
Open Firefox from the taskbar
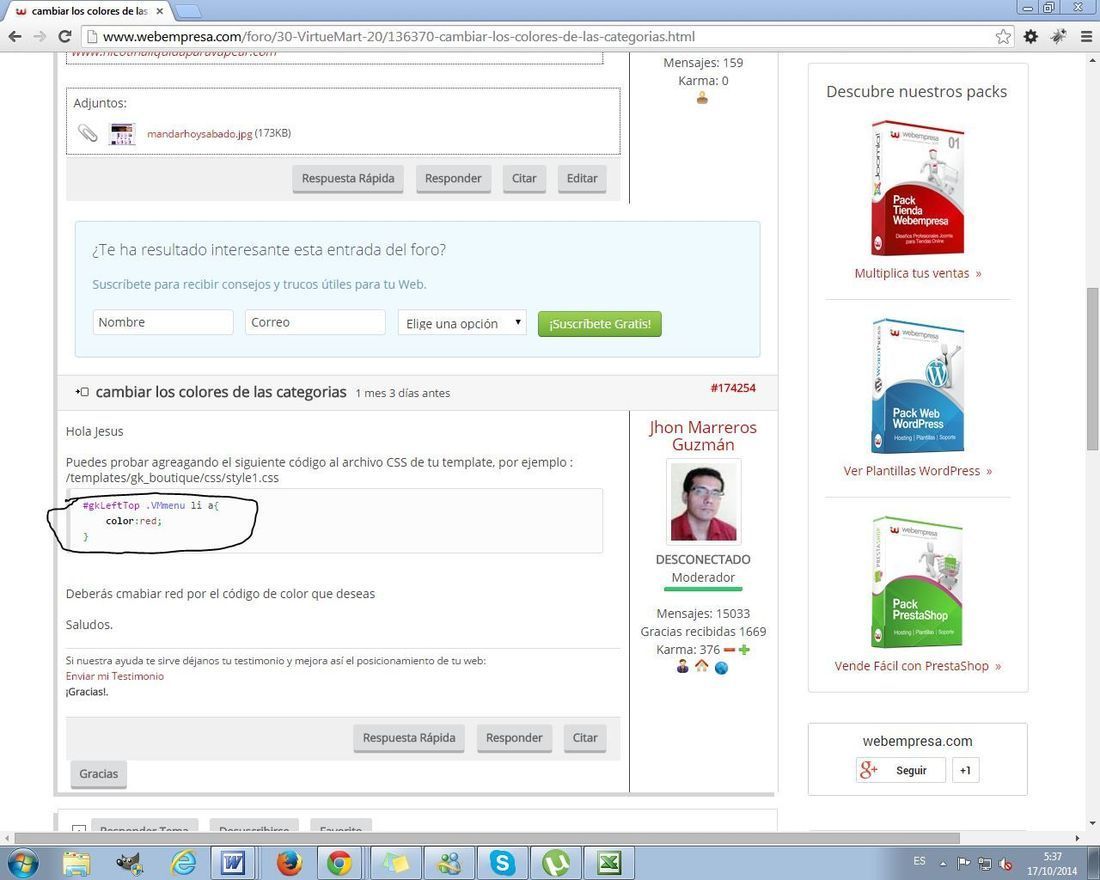click(288, 863)
